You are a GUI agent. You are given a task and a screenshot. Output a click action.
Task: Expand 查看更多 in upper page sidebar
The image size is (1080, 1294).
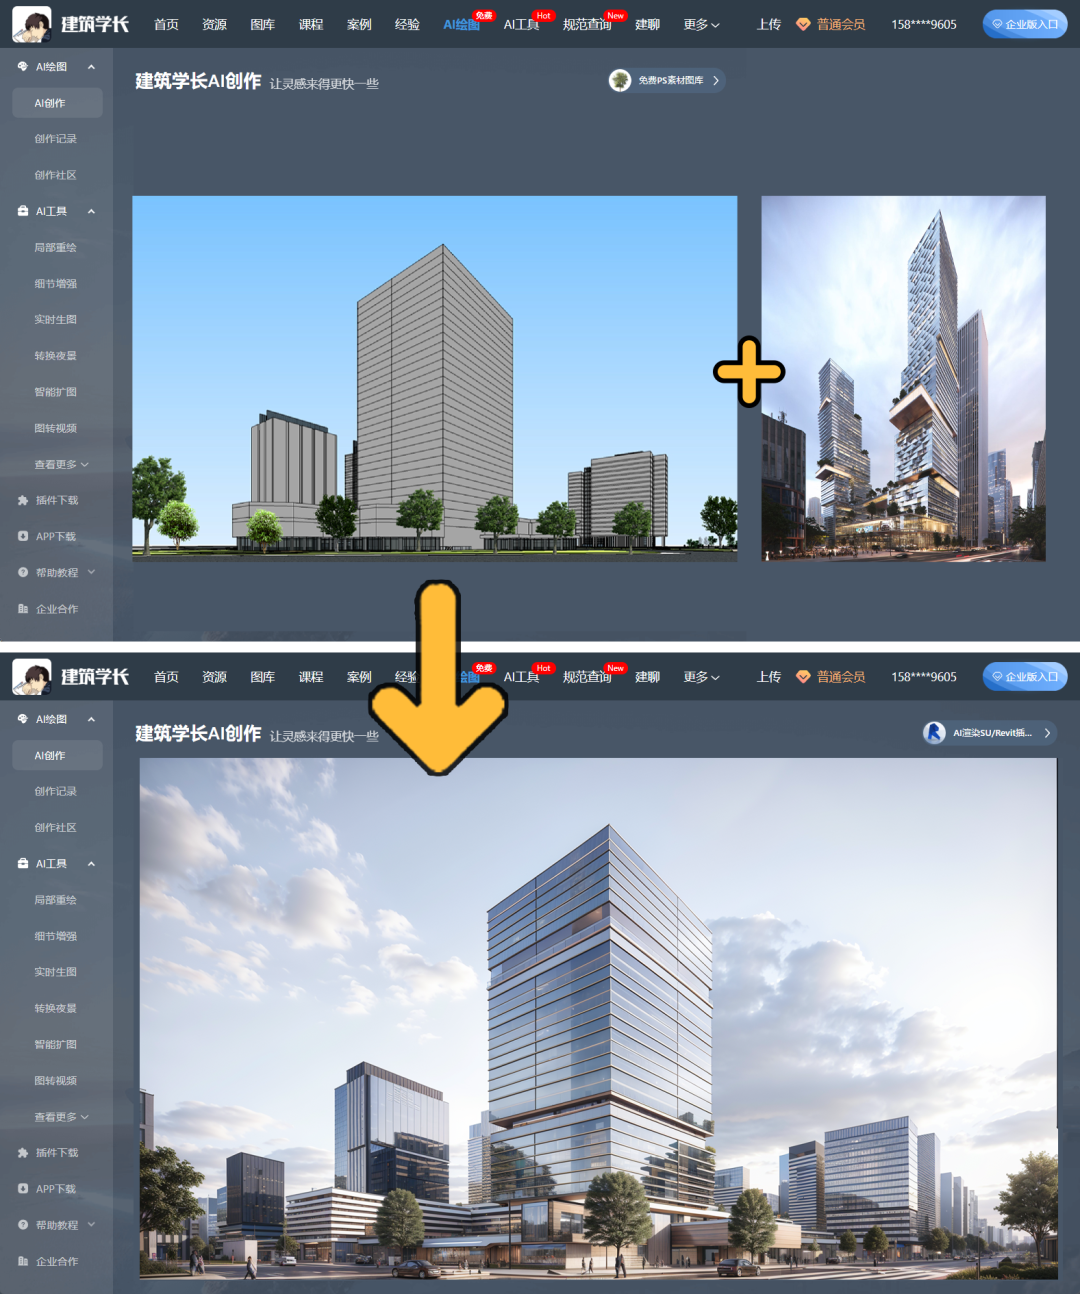coord(61,464)
